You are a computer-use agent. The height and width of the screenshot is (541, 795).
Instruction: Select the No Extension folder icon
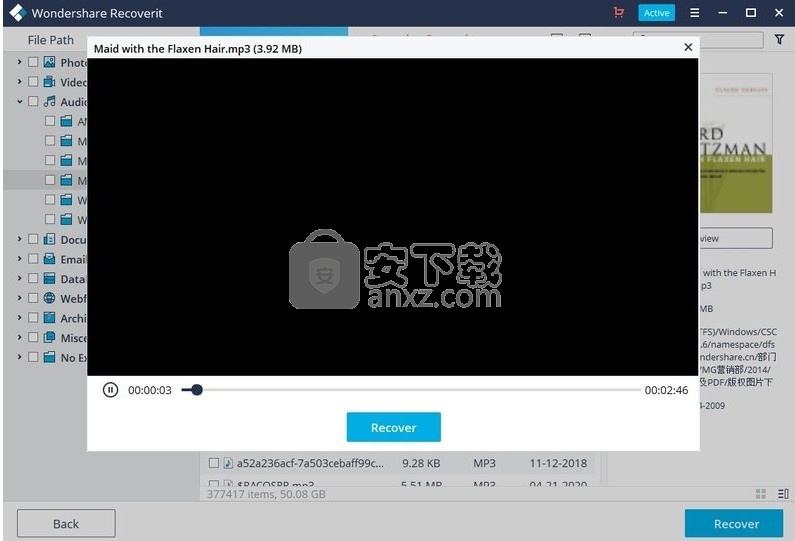pos(49,357)
